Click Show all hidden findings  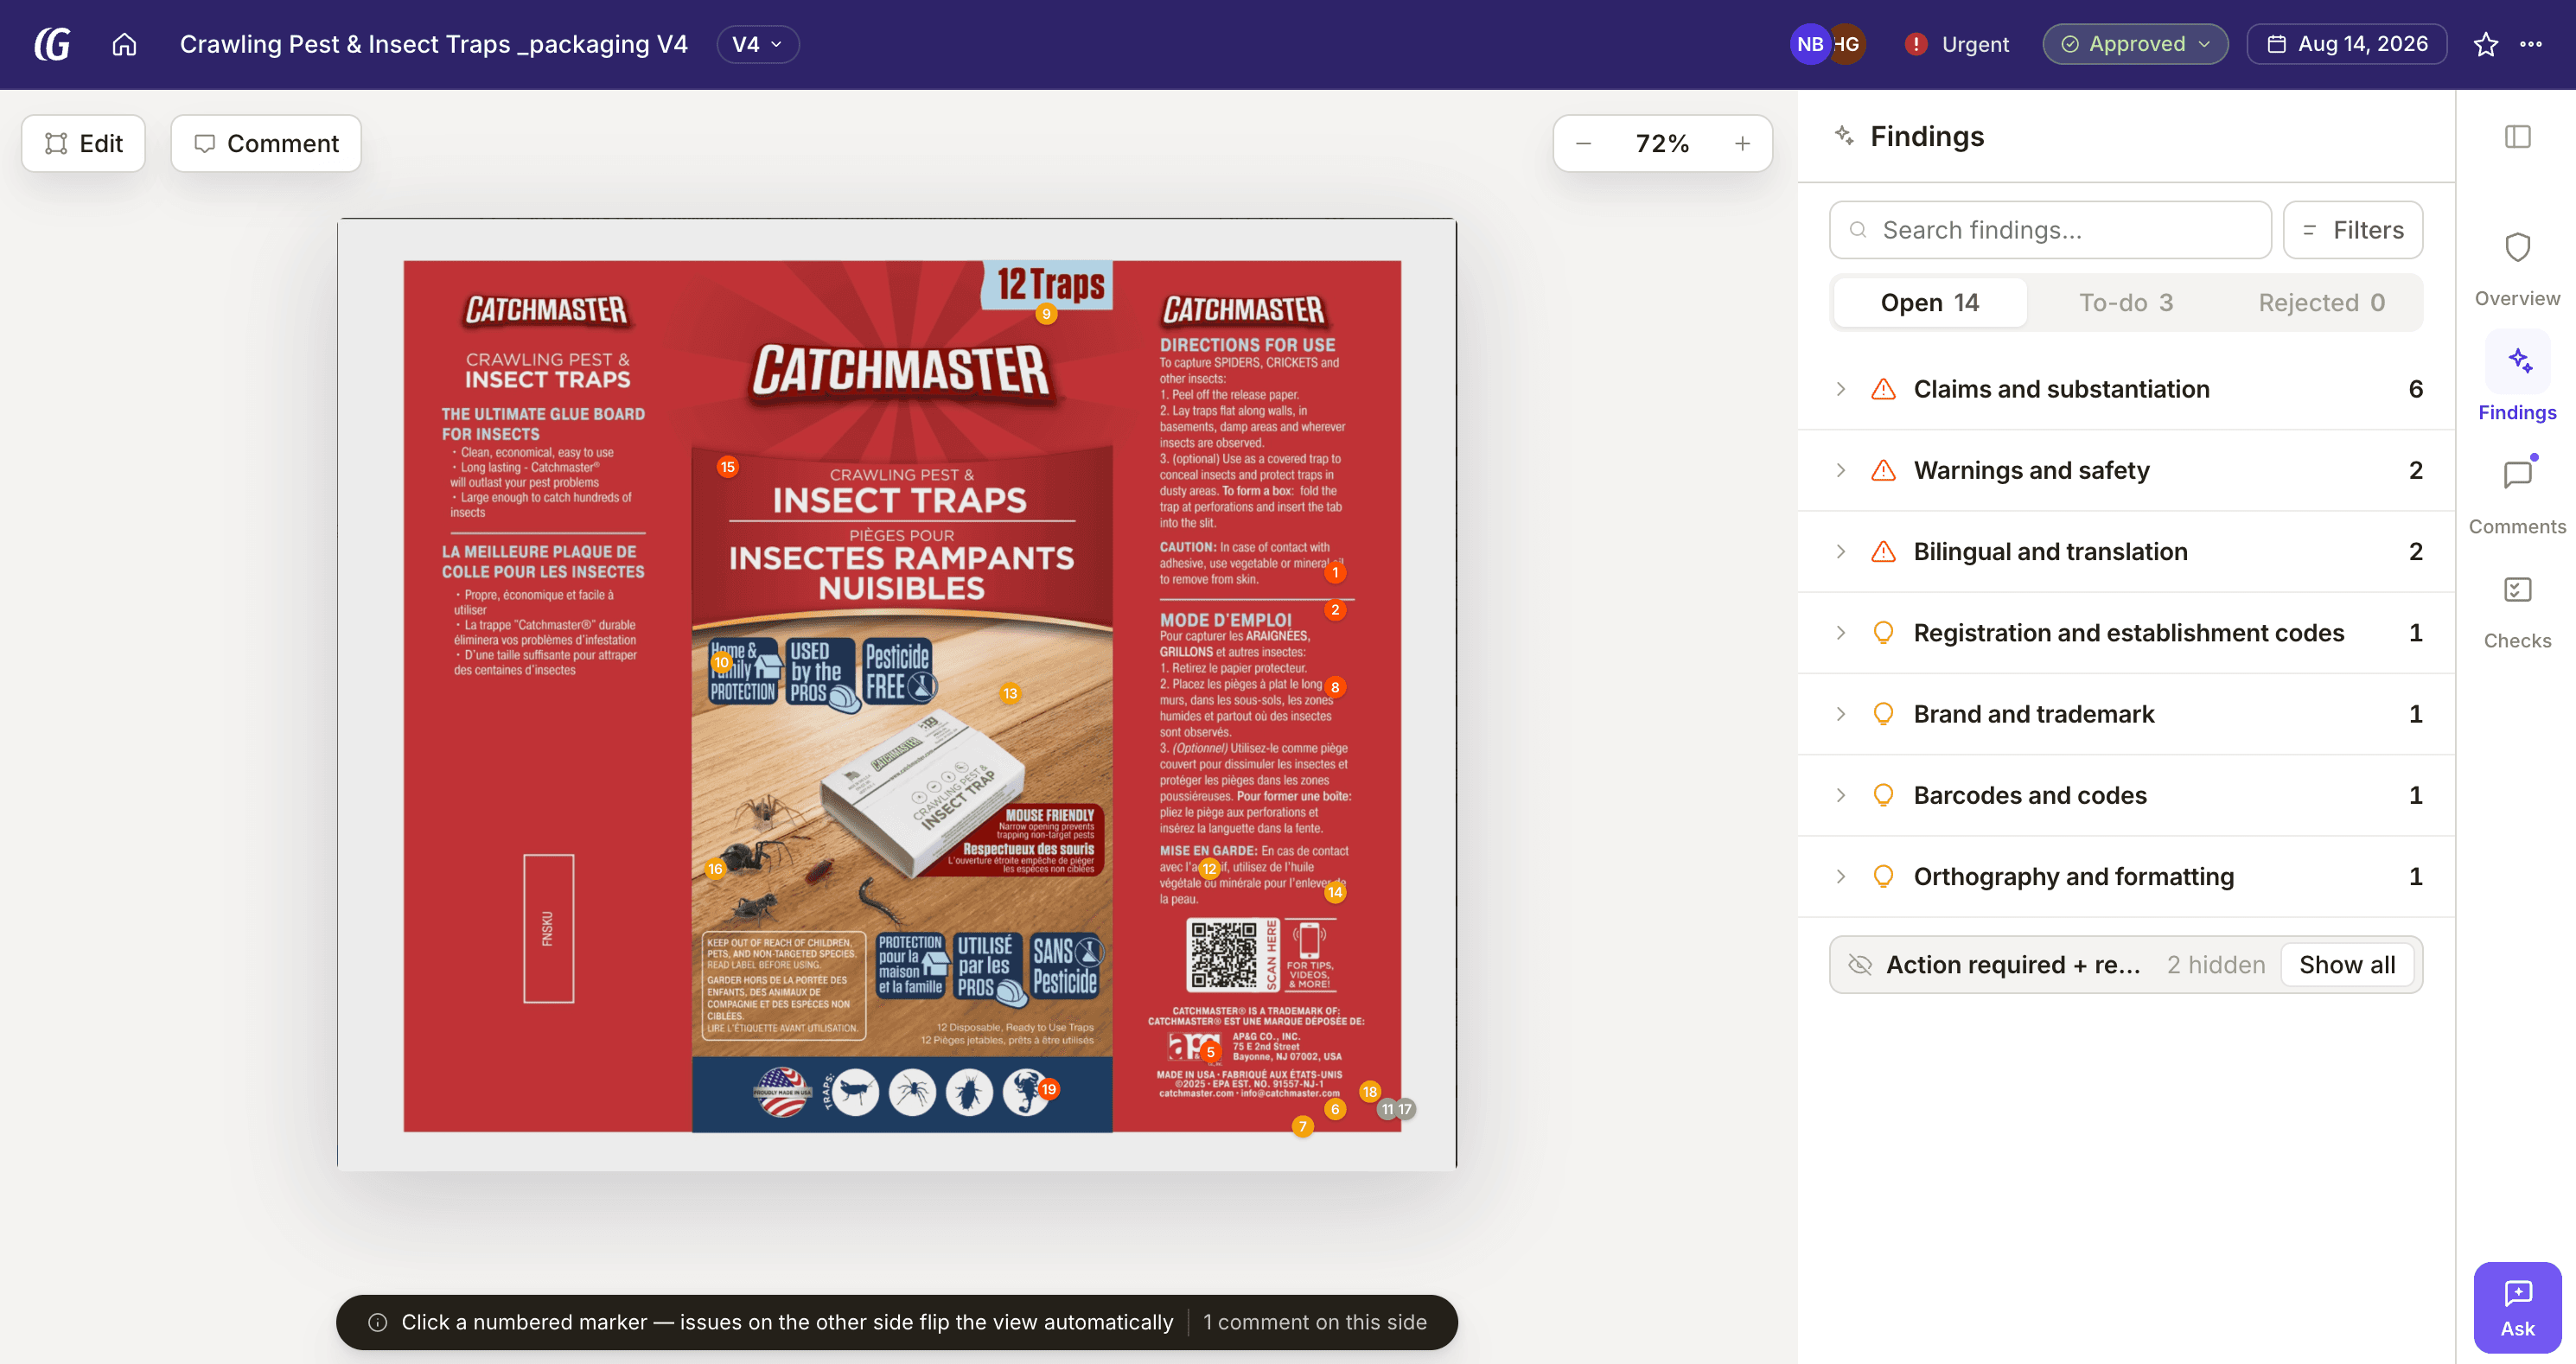pos(2346,964)
